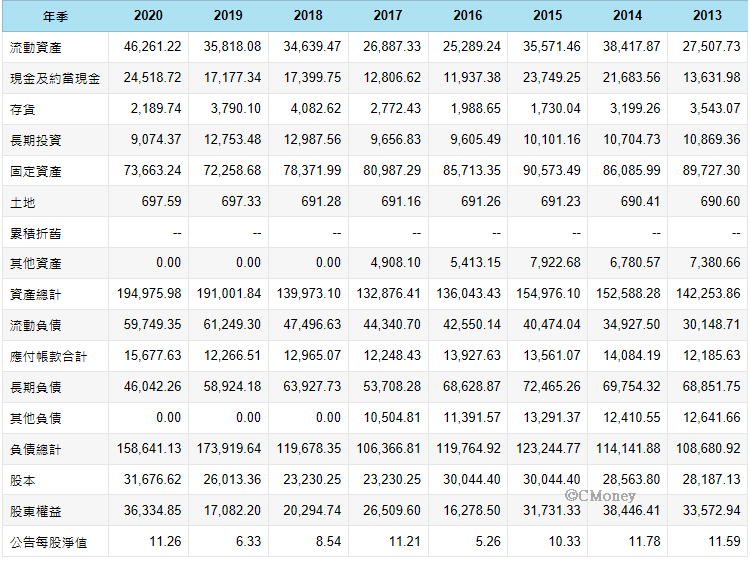
Task: Click the 2014 column header
Action: pyautogui.click(x=628, y=15)
